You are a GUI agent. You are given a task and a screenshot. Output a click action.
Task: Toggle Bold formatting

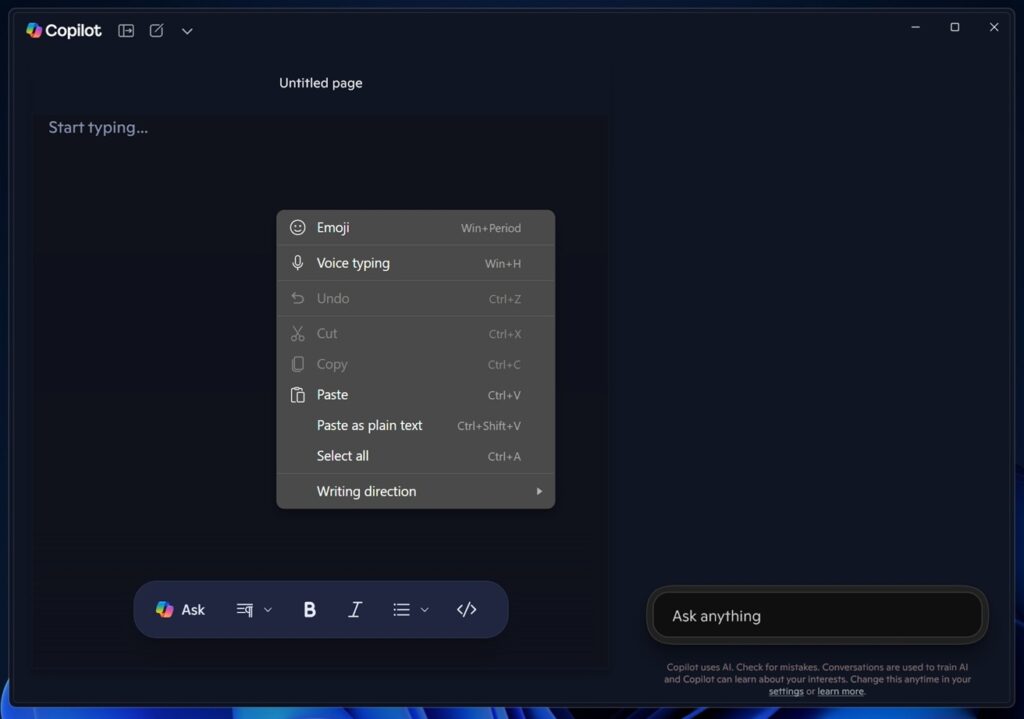[x=310, y=609]
